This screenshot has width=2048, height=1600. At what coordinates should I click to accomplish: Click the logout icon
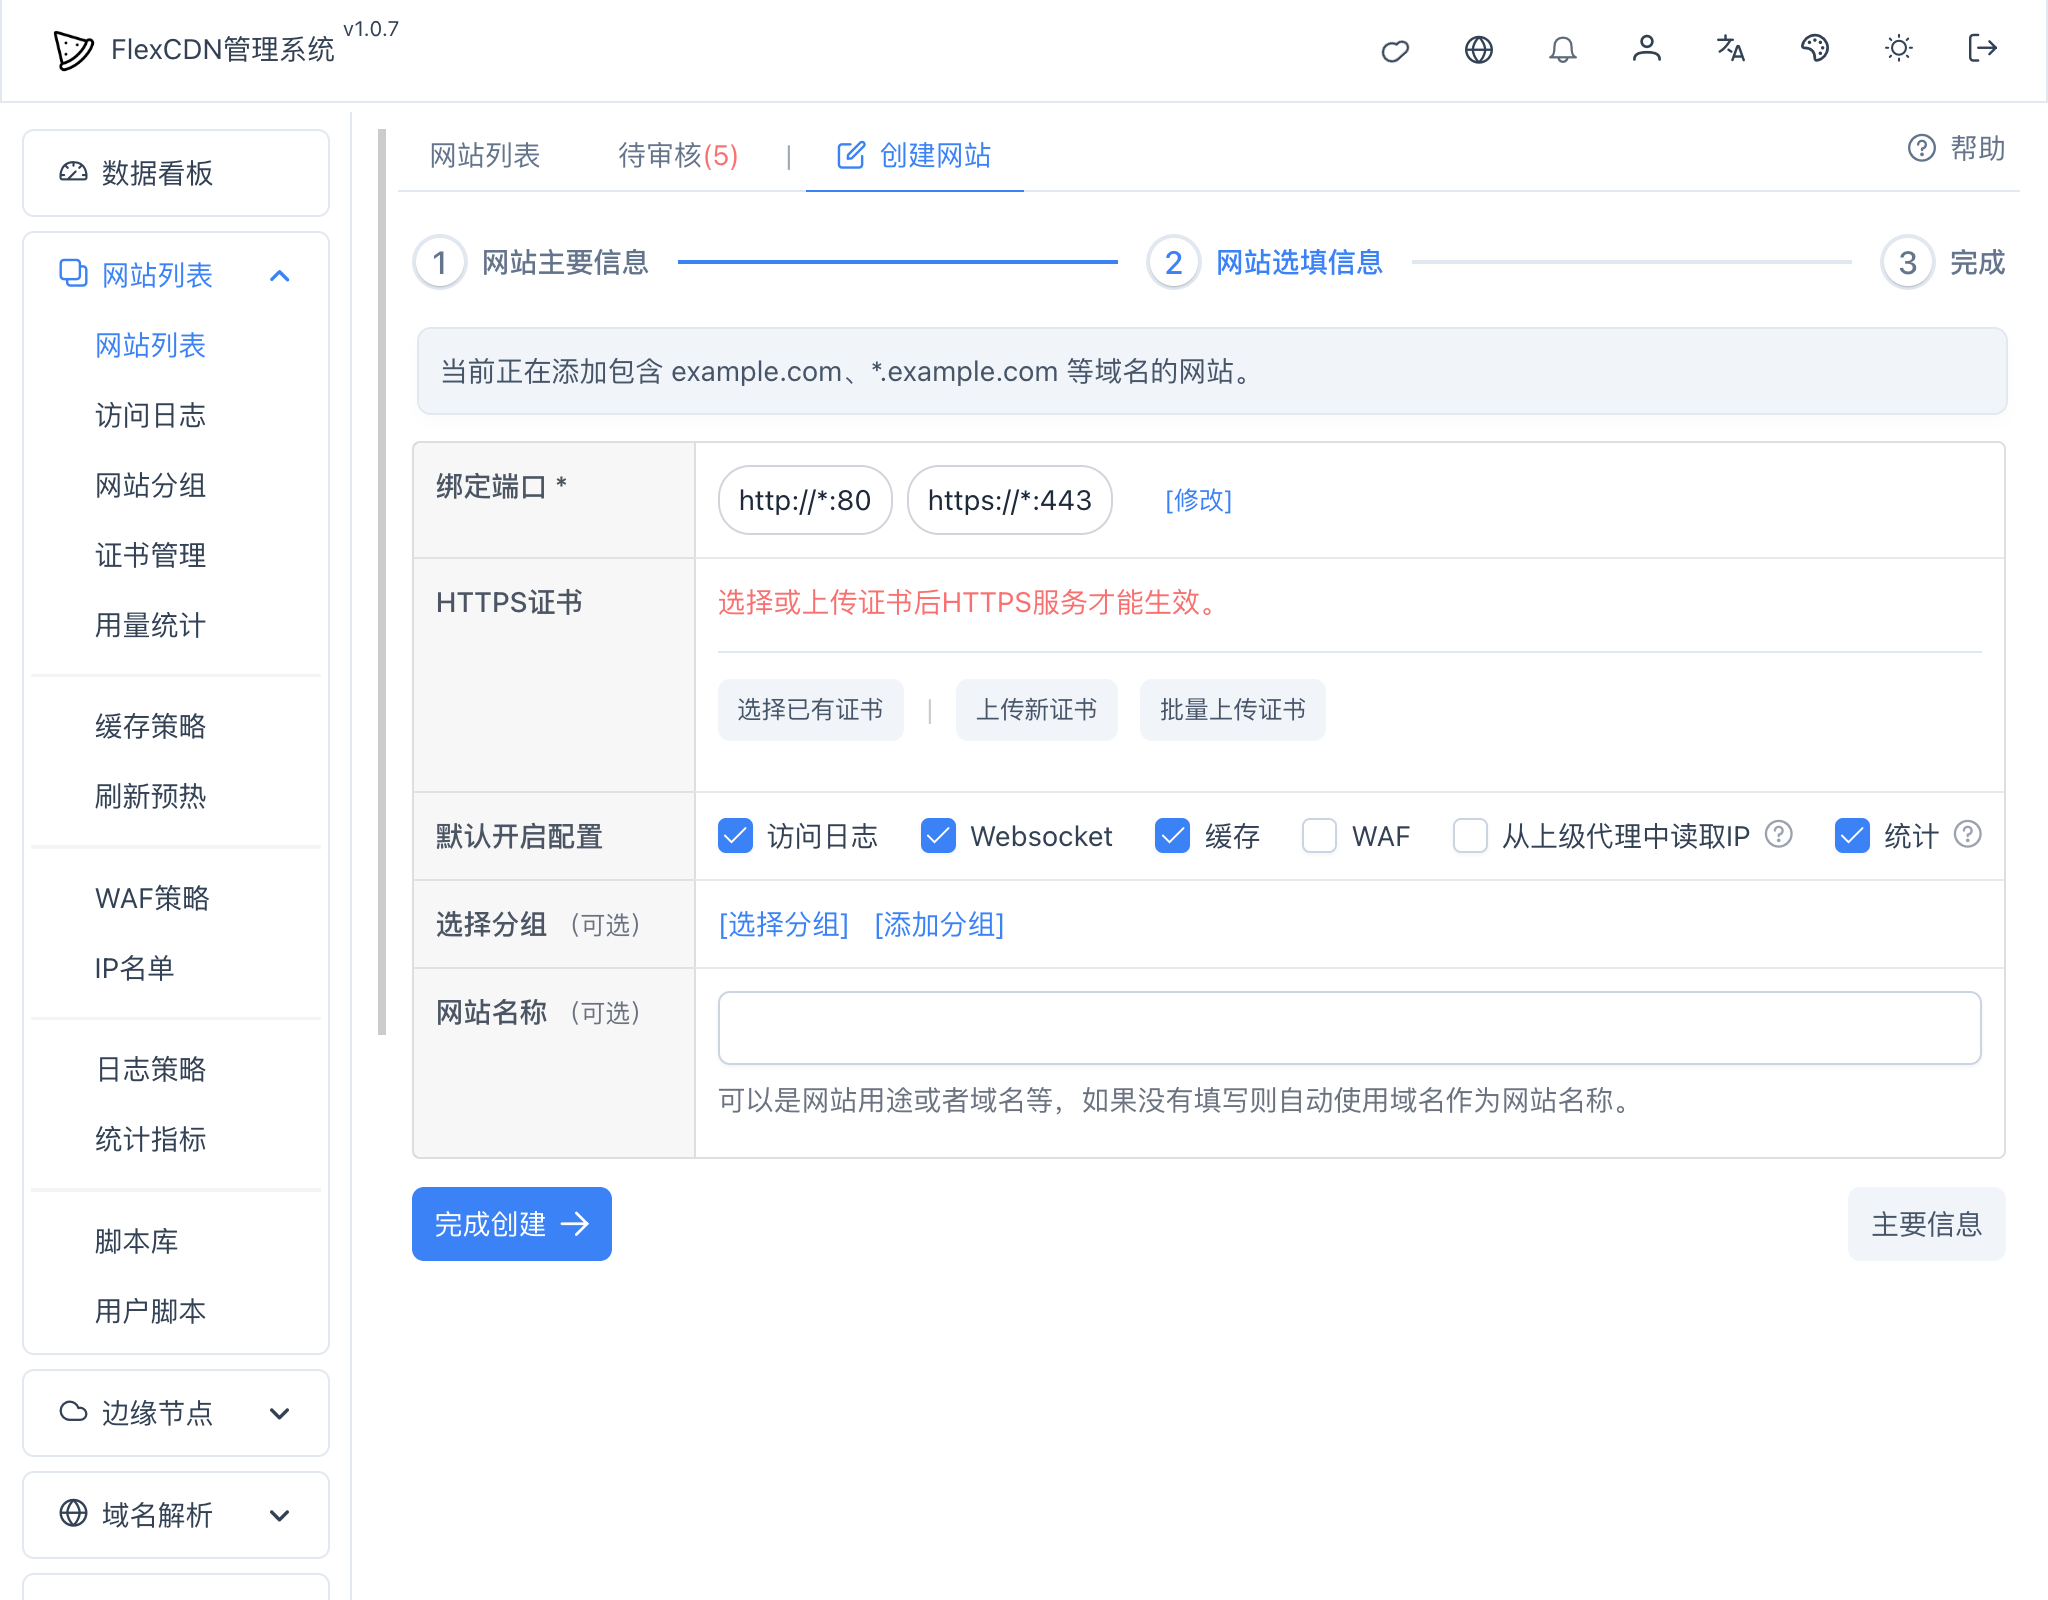point(1982,49)
